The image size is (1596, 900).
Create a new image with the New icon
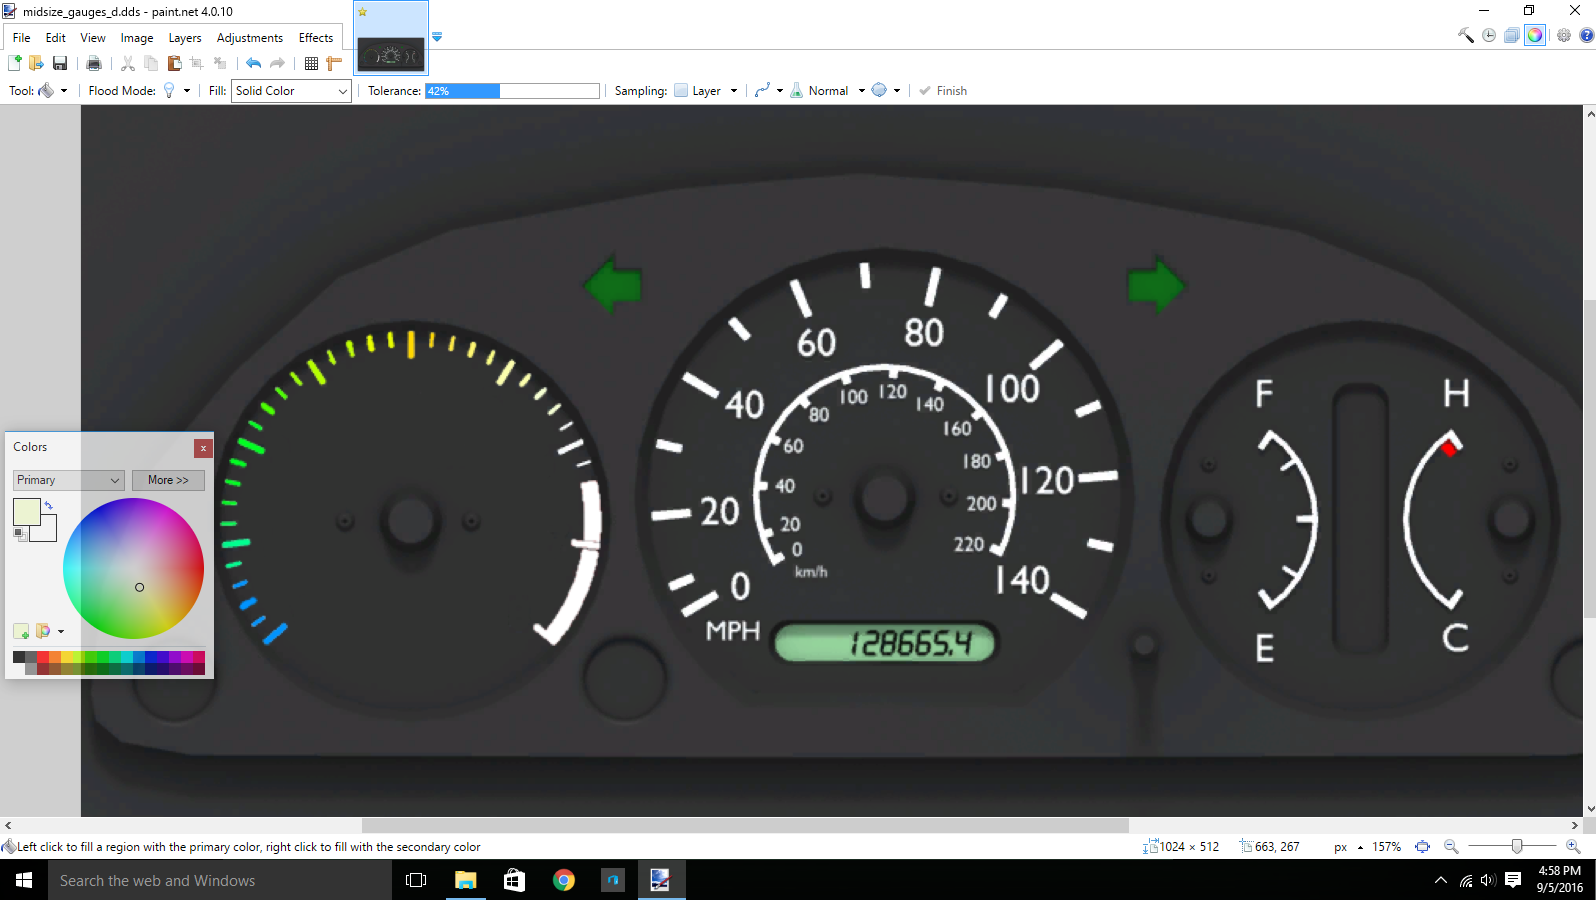pos(15,63)
